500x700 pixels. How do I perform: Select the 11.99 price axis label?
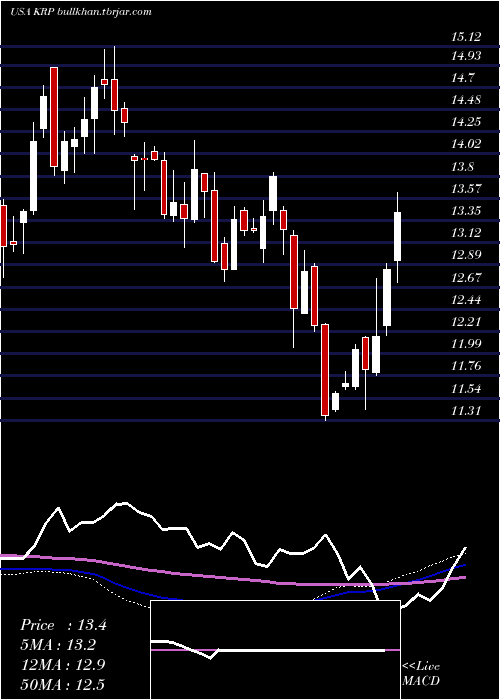coord(466,344)
